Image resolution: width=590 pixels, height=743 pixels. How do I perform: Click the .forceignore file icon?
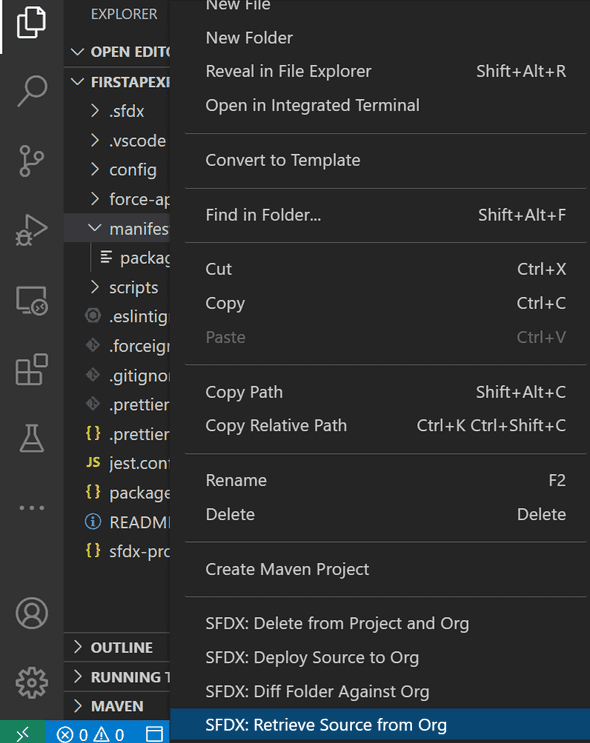93,345
